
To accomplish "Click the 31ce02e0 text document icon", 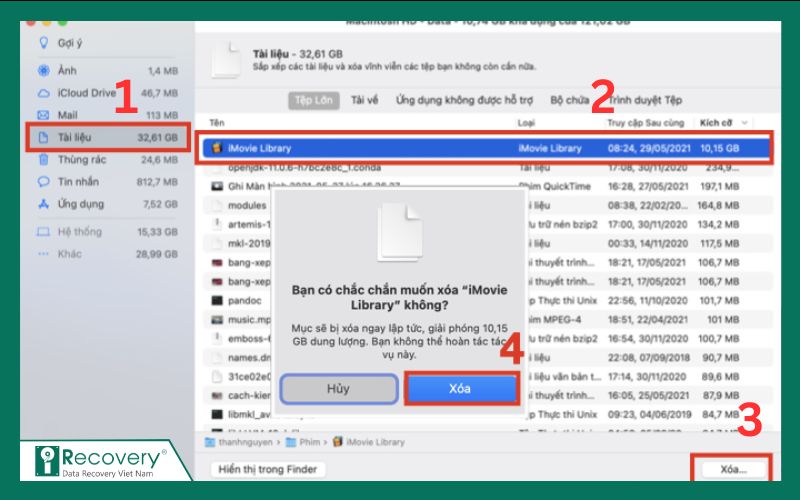I will 217,377.
